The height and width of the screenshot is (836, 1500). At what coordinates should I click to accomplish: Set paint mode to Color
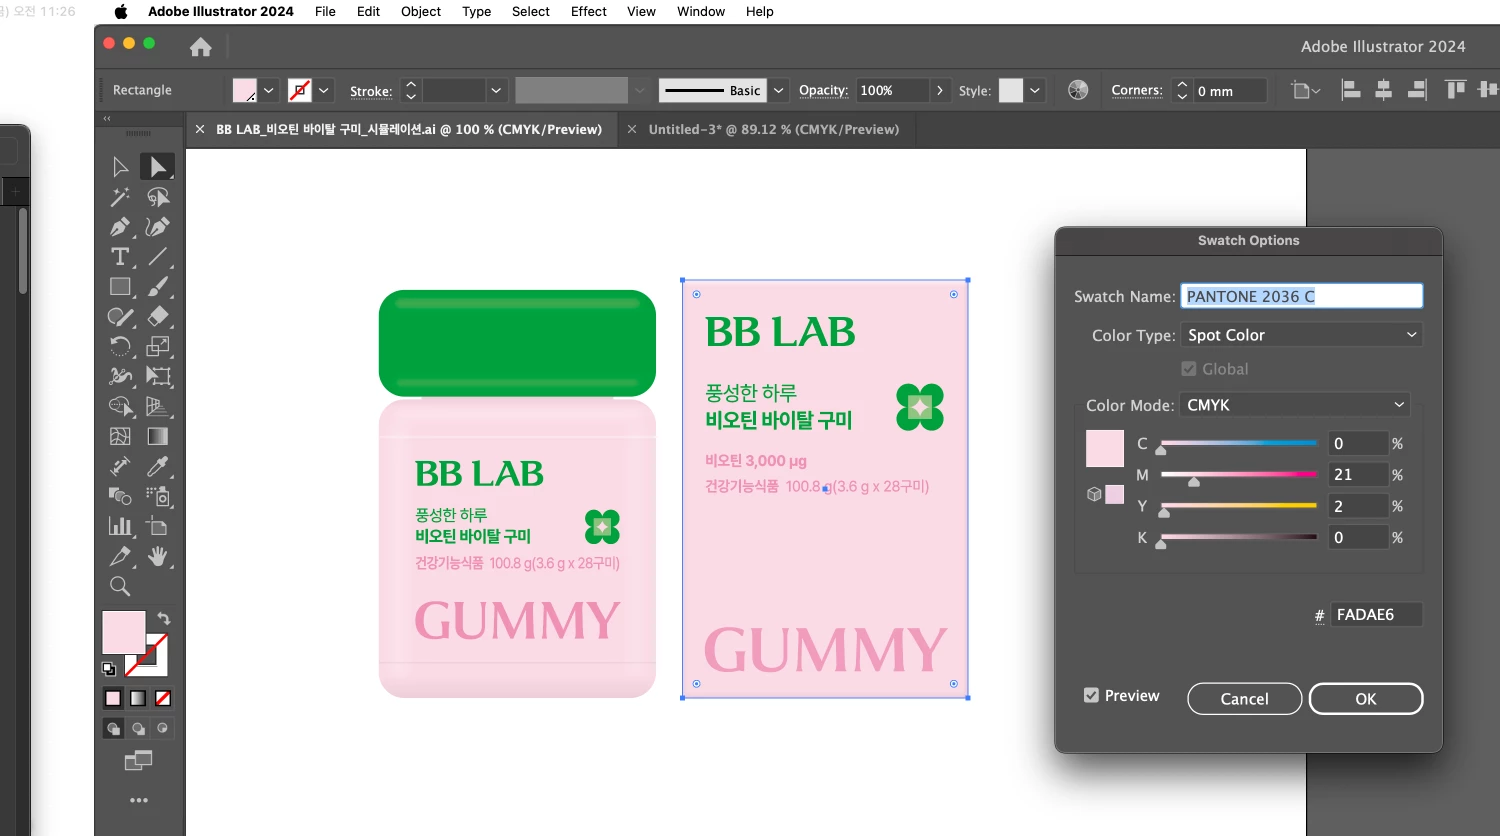click(x=113, y=698)
